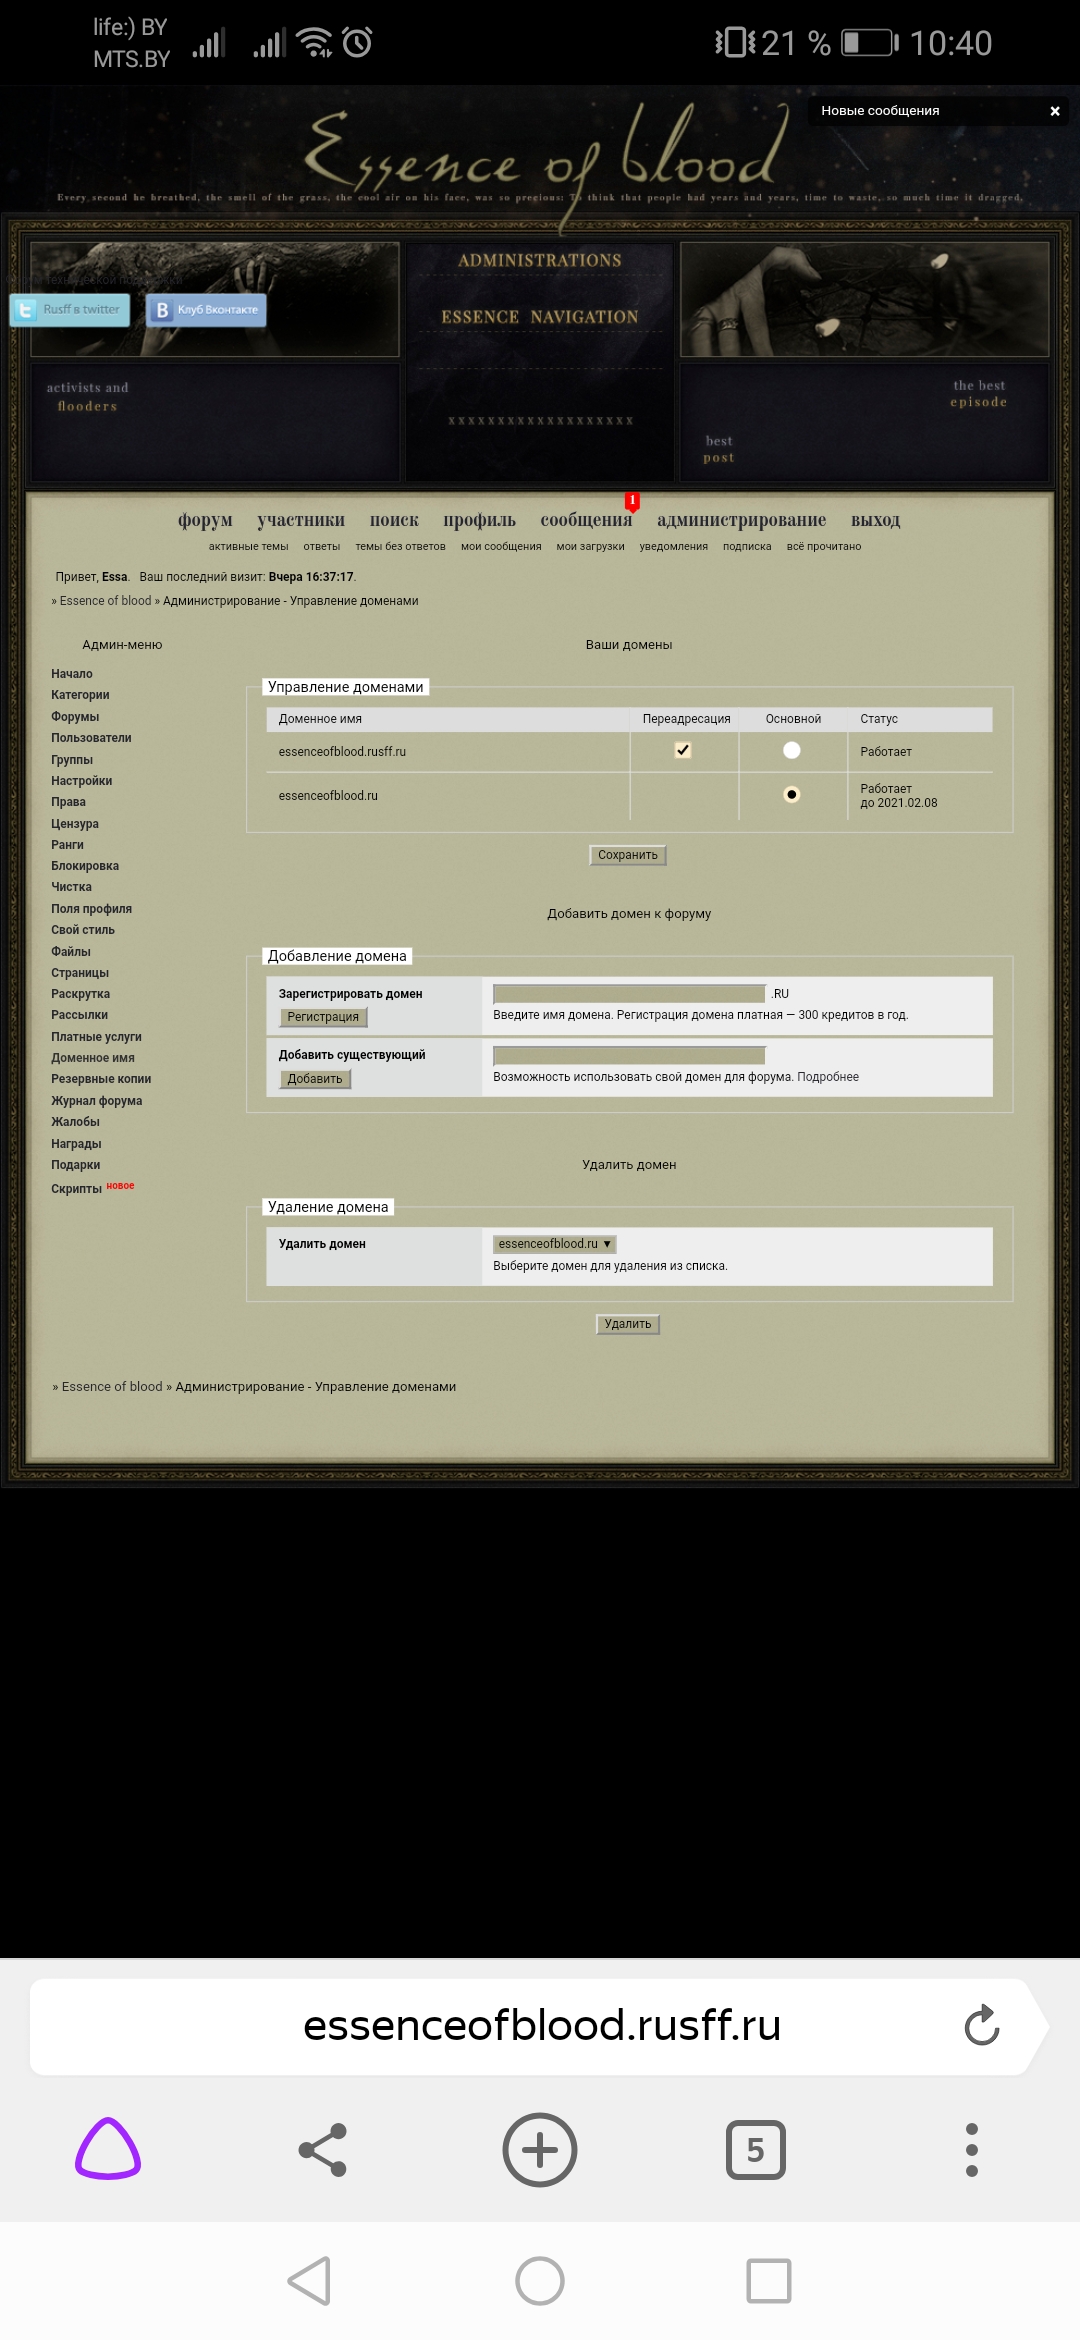Open Награды in admin menu
Viewport: 1080px width, 2340px height.
(x=76, y=1144)
